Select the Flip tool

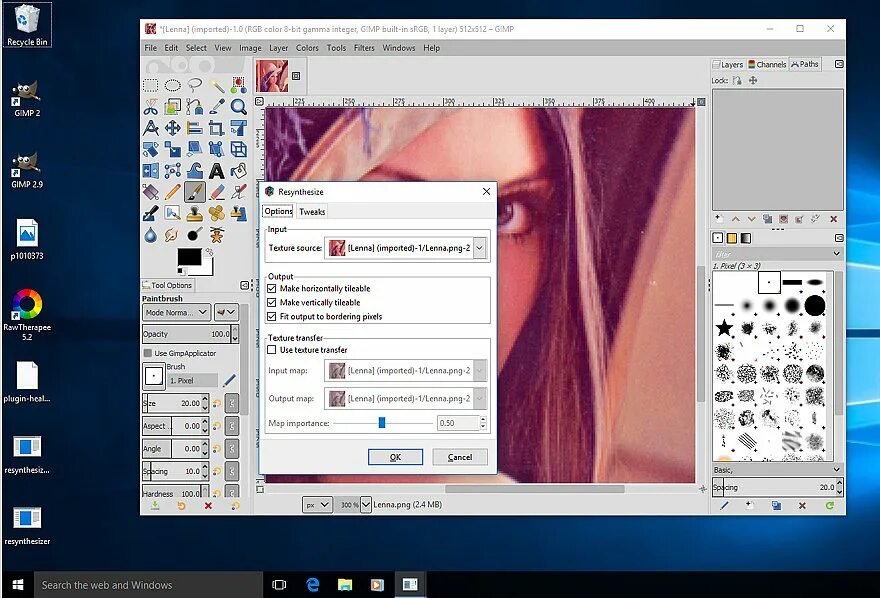[x=150, y=171]
